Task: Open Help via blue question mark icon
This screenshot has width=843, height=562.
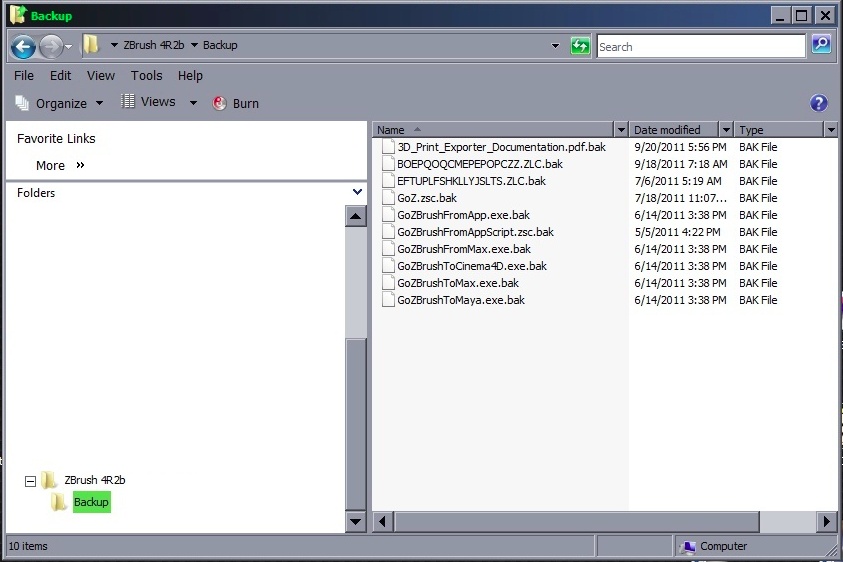Action: (x=819, y=103)
